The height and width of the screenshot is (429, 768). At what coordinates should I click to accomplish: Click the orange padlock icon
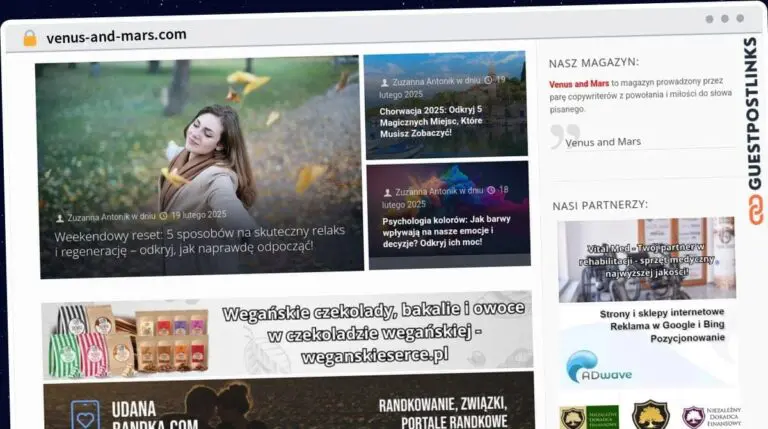[x=30, y=37]
